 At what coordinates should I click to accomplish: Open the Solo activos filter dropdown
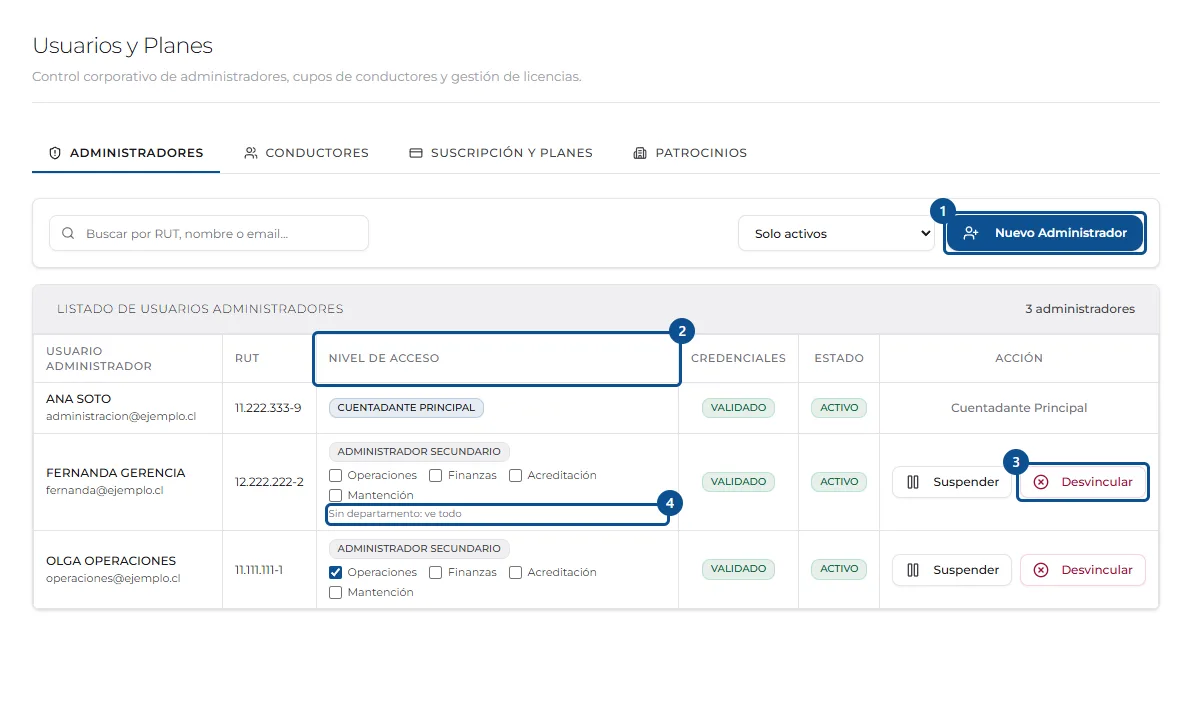(x=836, y=233)
